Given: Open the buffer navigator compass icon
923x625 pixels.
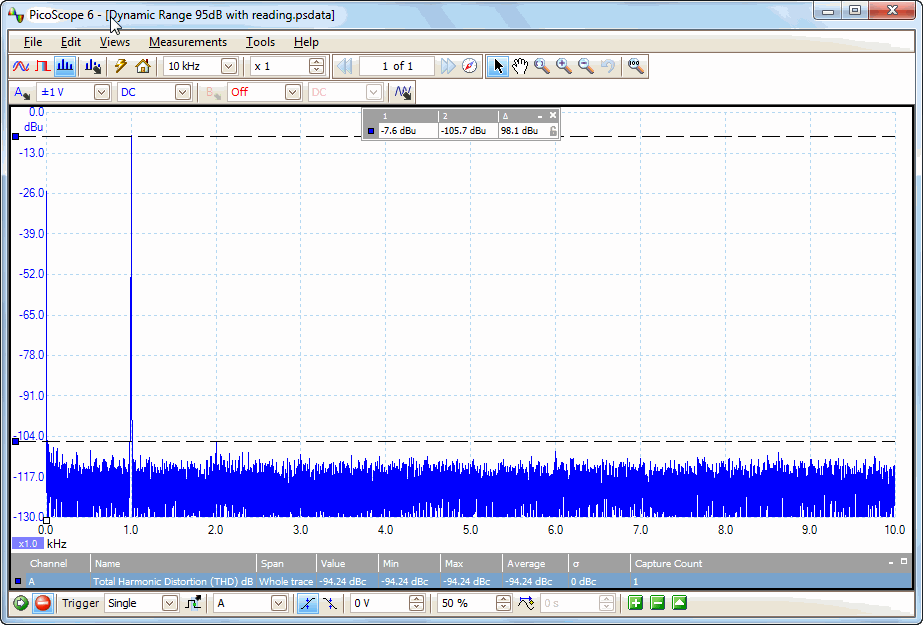Looking at the screenshot, I should [x=470, y=66].
